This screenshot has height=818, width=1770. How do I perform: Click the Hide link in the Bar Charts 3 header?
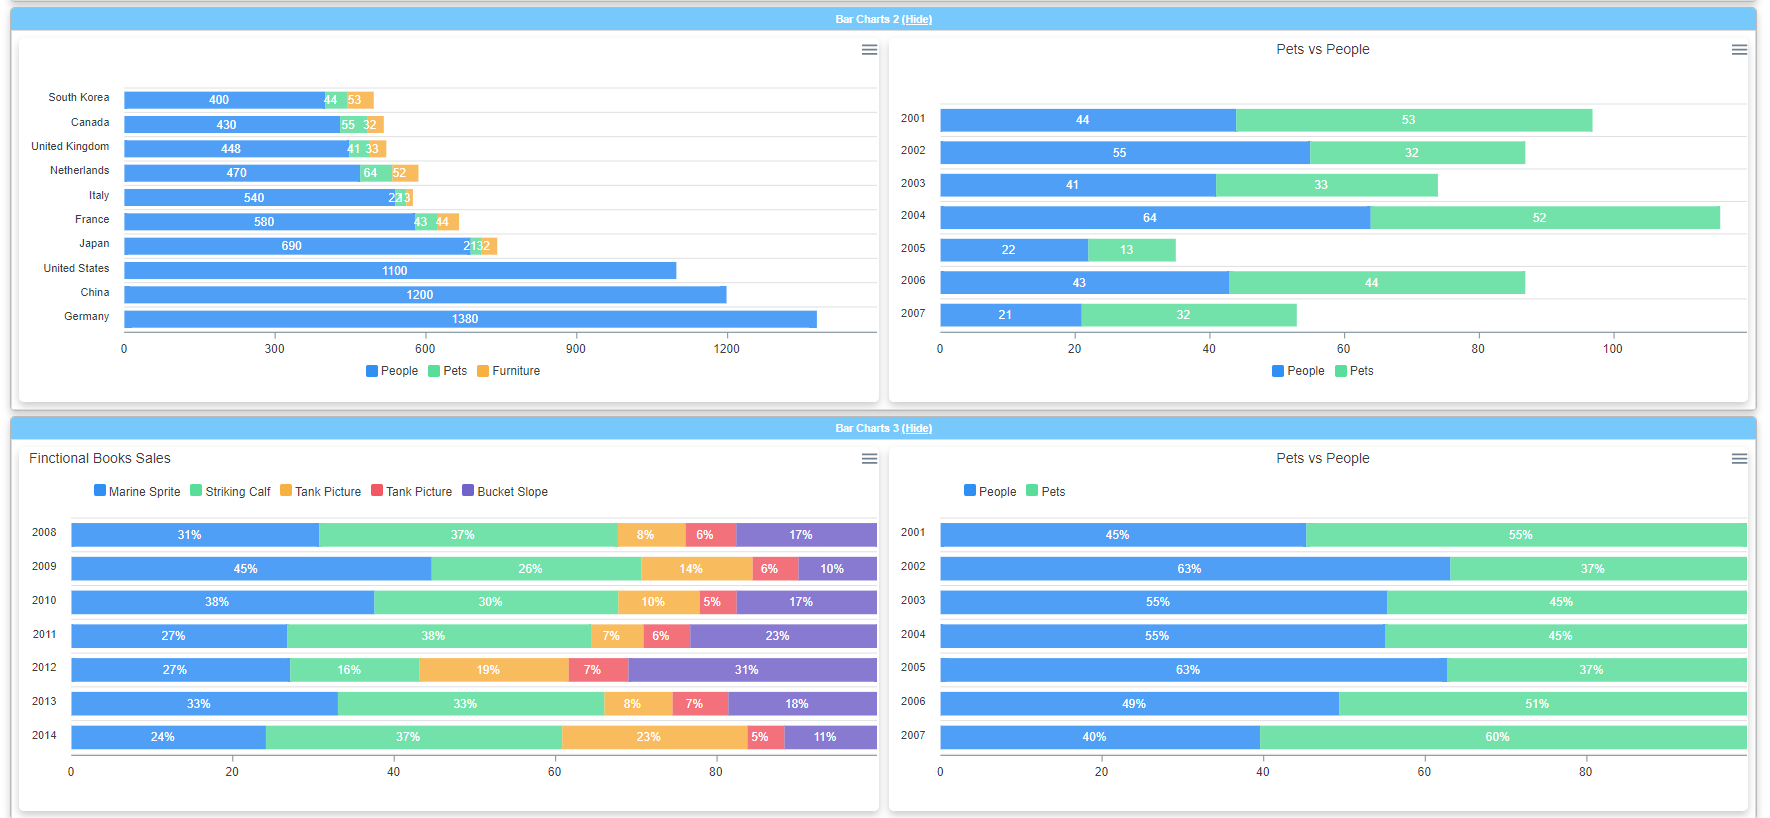coord(917,428)
